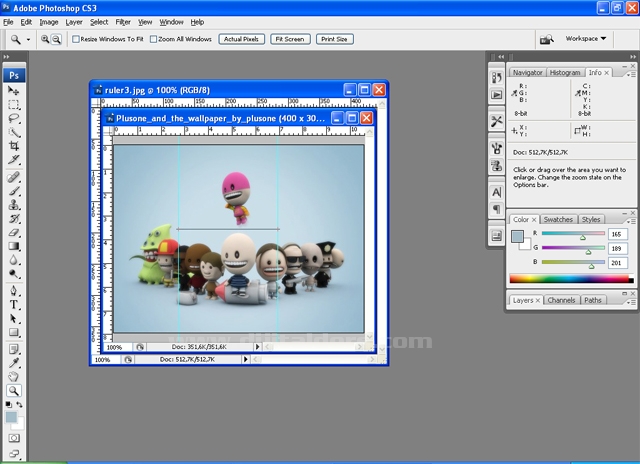Image resolution: width=640 pixels, height=464 pixels.
Task: Select the Eraser tool
Action: 13,232
